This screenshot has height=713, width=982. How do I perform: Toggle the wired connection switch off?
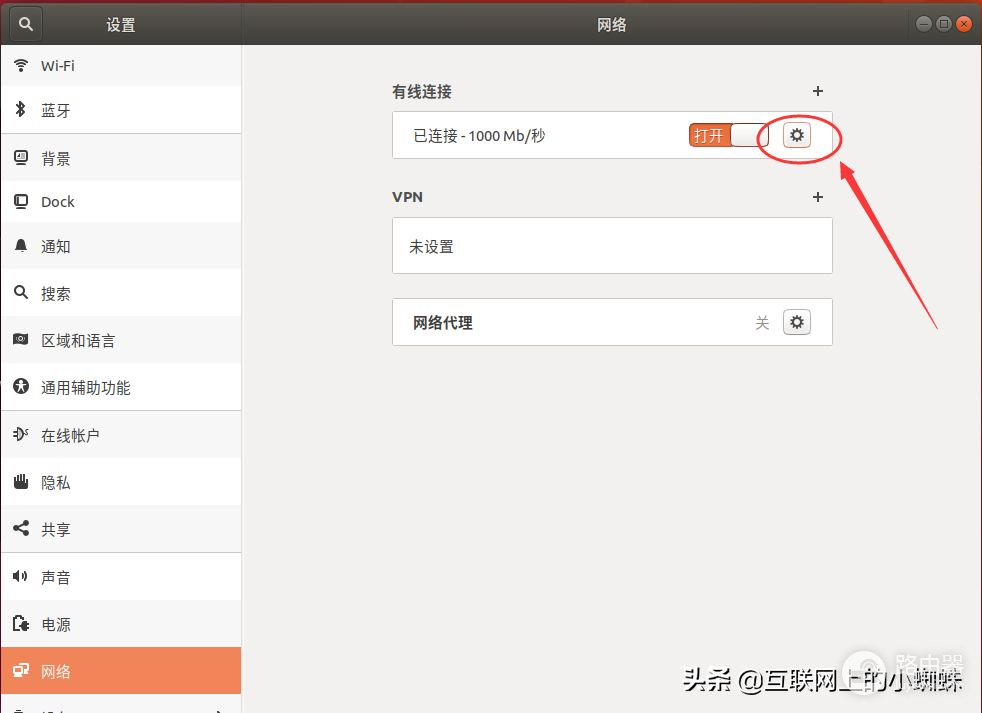pyautogui.click(x=728, y=135)
